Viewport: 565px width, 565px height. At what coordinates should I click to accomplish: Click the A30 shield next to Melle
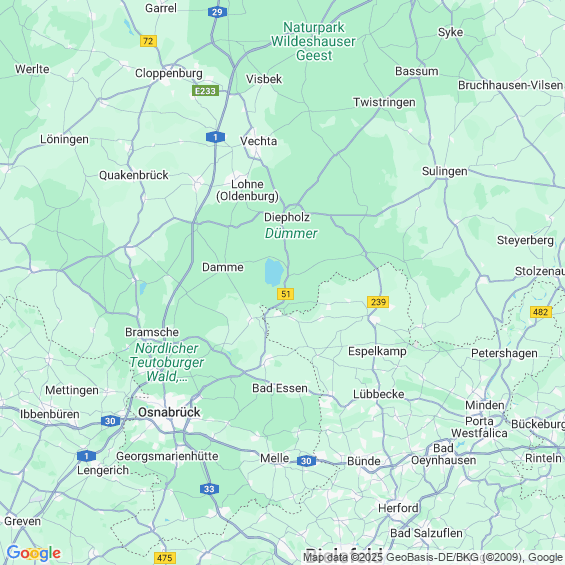(x=306, y=461)
